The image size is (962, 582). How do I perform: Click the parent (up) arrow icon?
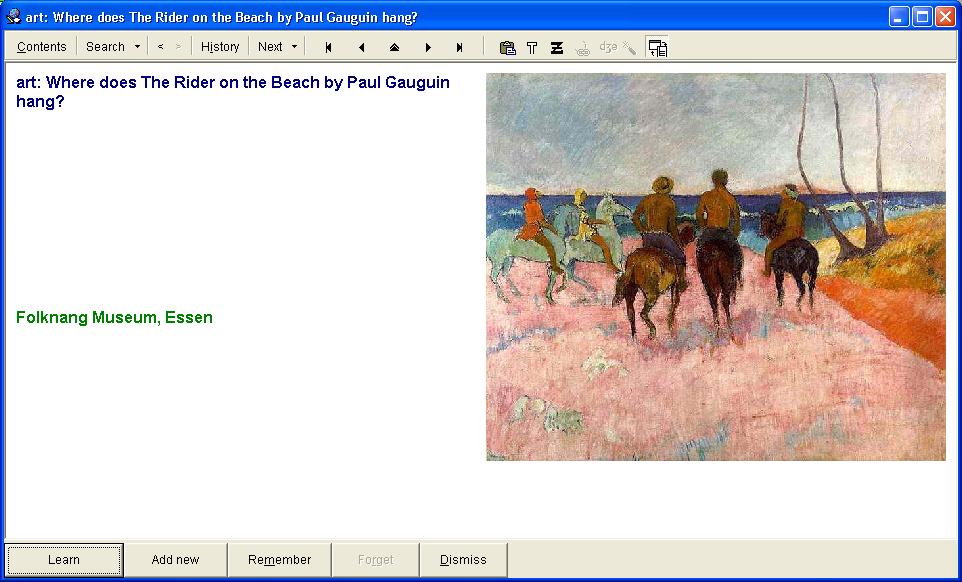coord(394,47)
